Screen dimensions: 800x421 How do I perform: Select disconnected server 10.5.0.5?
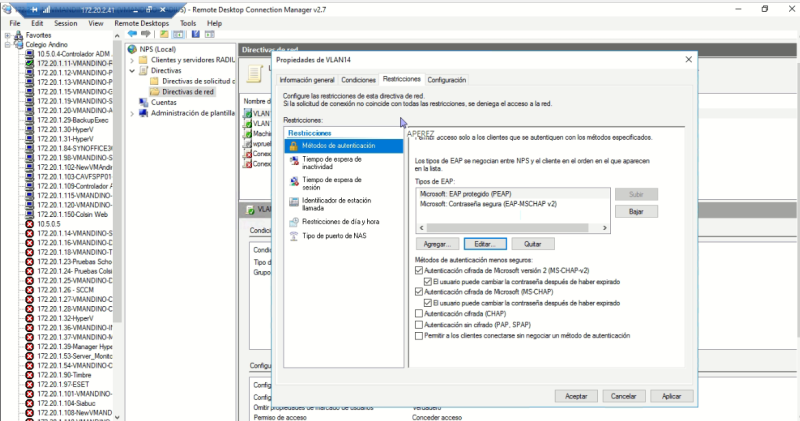(x=48, y=224)
